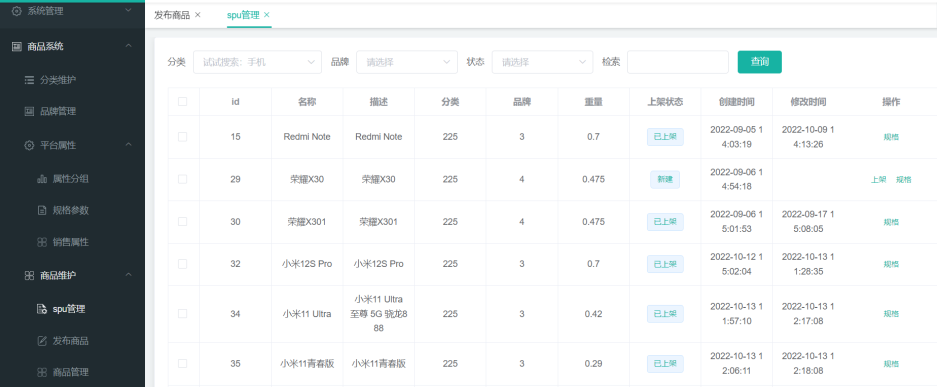Check the row for id 30 荣耀X301
The image size is (937, 387).
click(182, 222)
